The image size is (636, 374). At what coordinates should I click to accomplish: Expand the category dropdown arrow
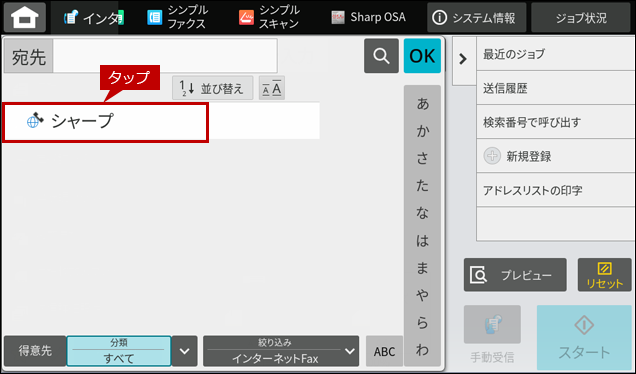pyautogui.click(x=185, y=351)
